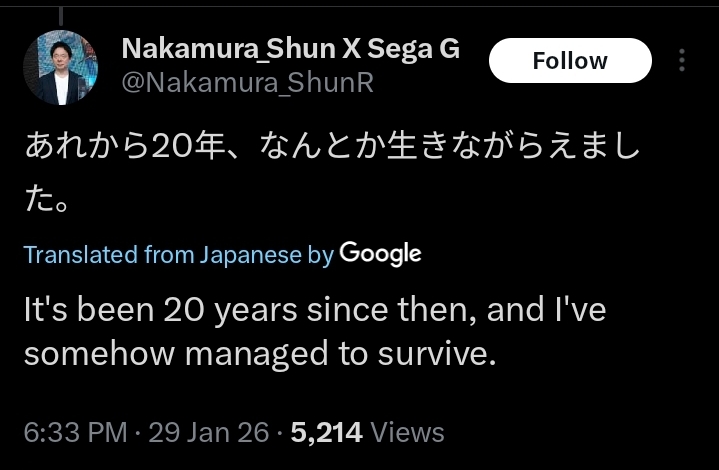
Task: Click the first line of Japanese text
Action: [x=331, y=151]
